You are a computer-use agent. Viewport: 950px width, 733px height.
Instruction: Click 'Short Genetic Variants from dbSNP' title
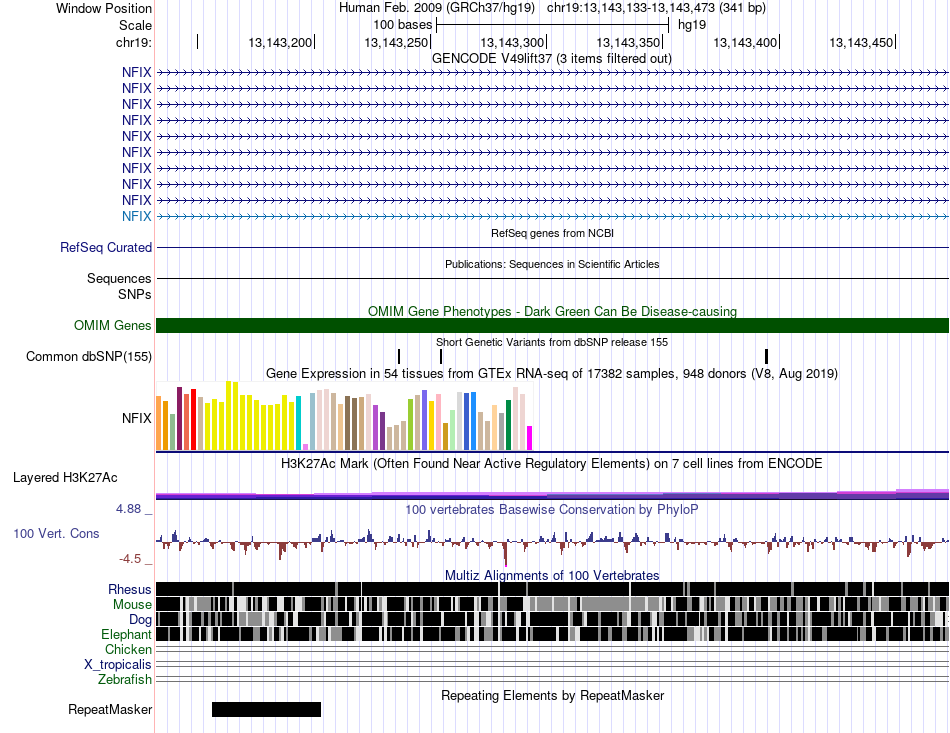coord(552,342)
